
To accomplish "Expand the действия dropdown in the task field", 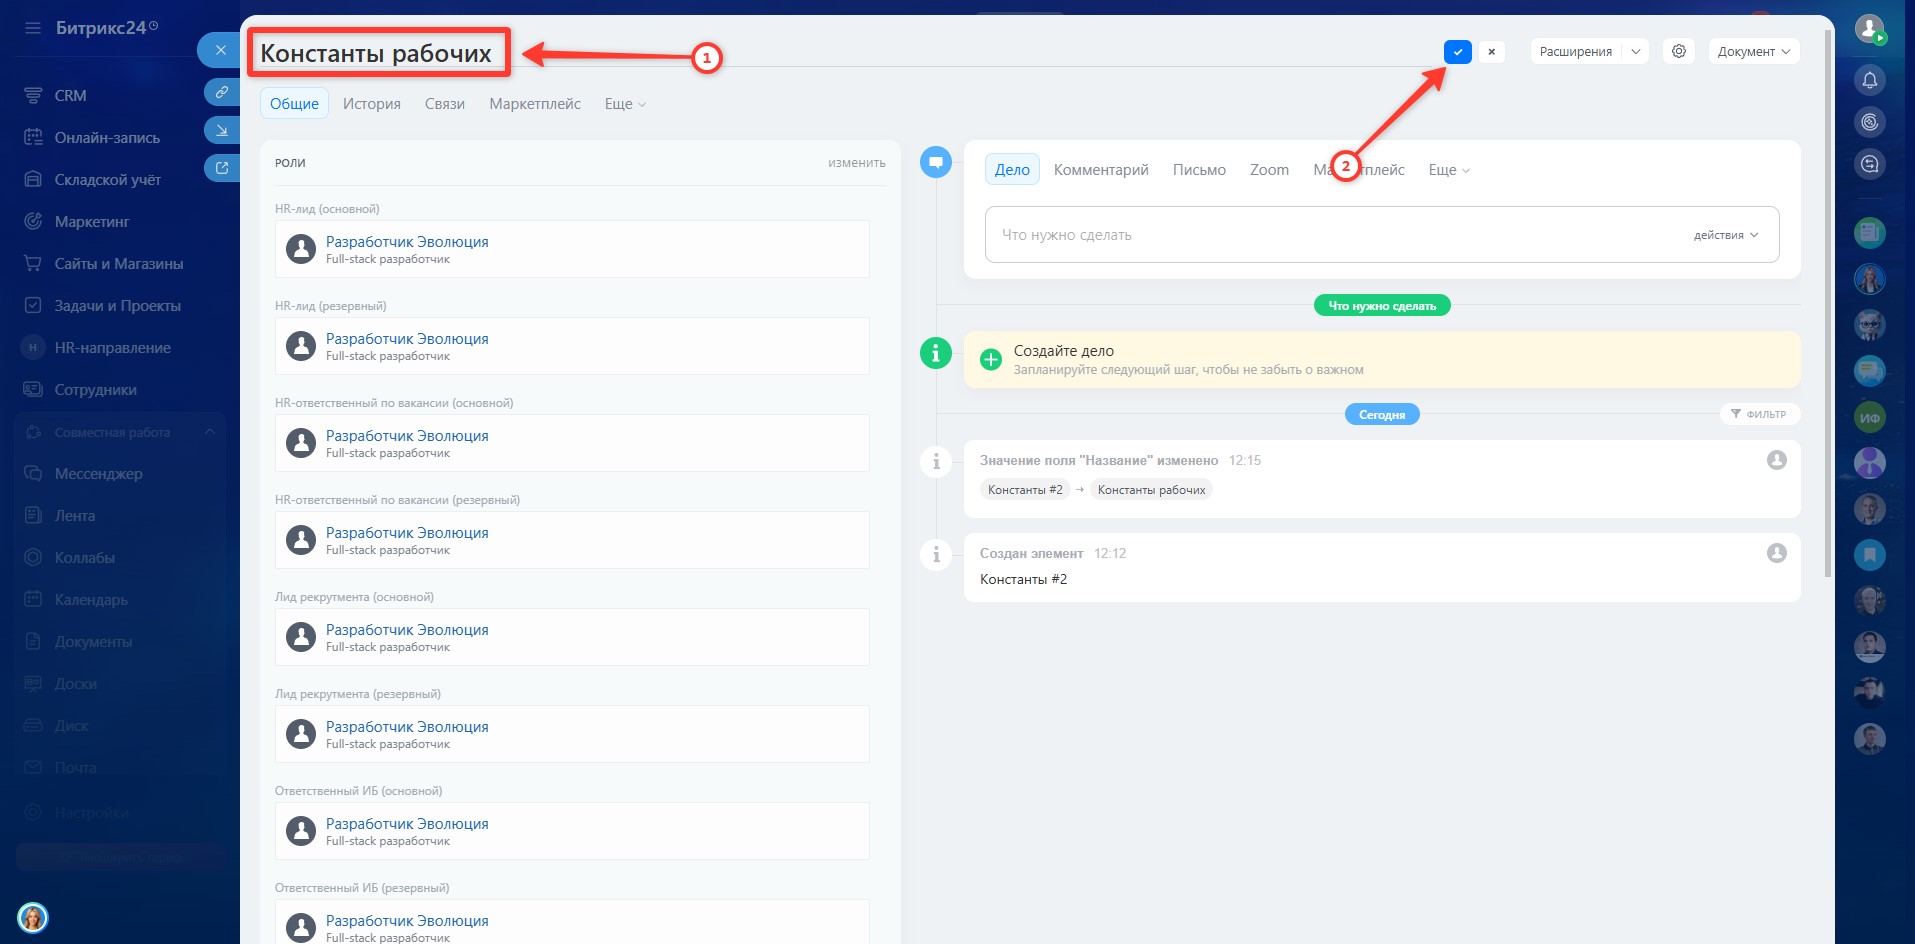I will 1725,235.
